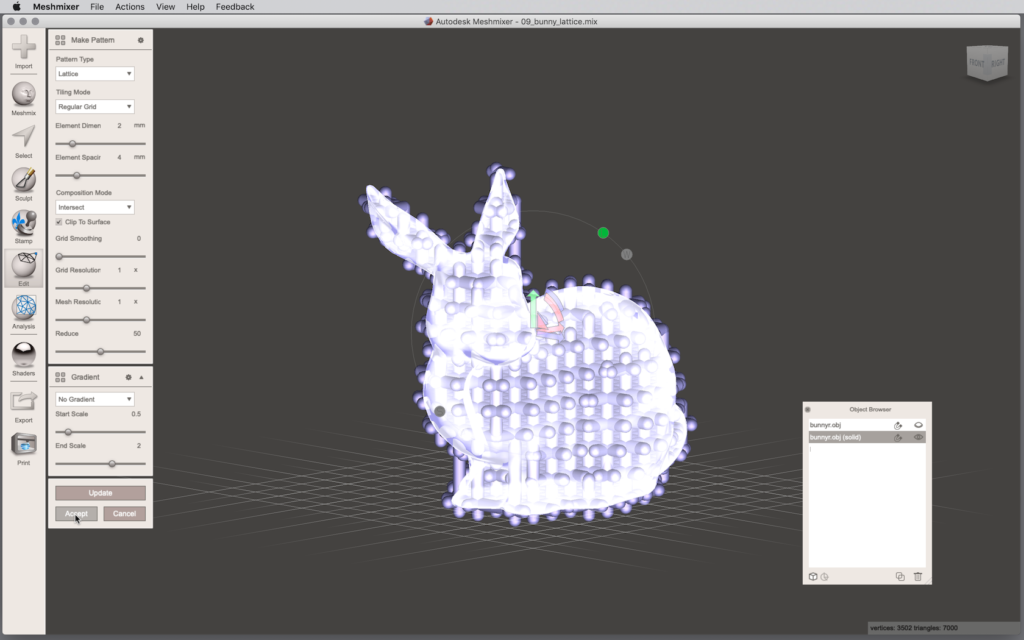This screenshot has height=640, width=1024.
Task: Toggle visibility of bunnyr.obj (solid)
Action: click(918, 437)
